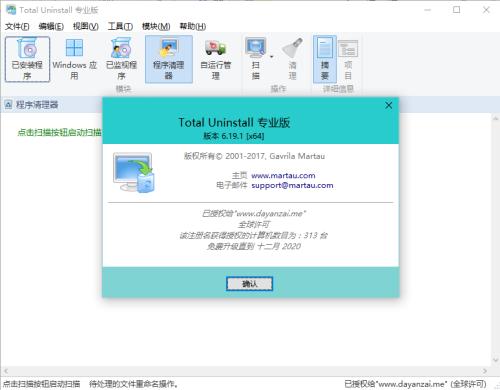Click the 清理 broom tool
This screenshot has width=500, height=390.
coord(292,59)
